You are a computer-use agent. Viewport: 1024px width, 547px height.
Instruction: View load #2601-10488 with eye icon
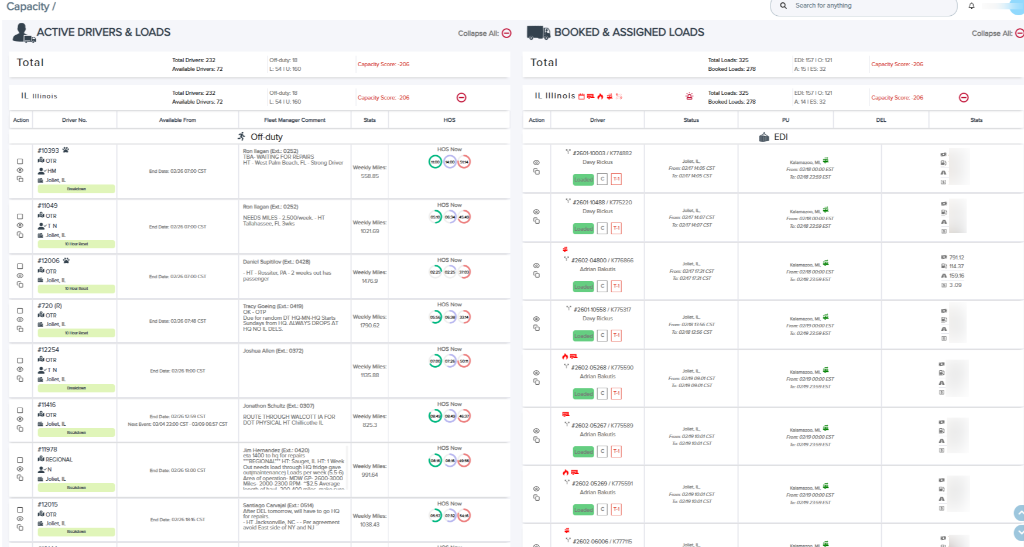pyautogui.click(x=536, y=212)
